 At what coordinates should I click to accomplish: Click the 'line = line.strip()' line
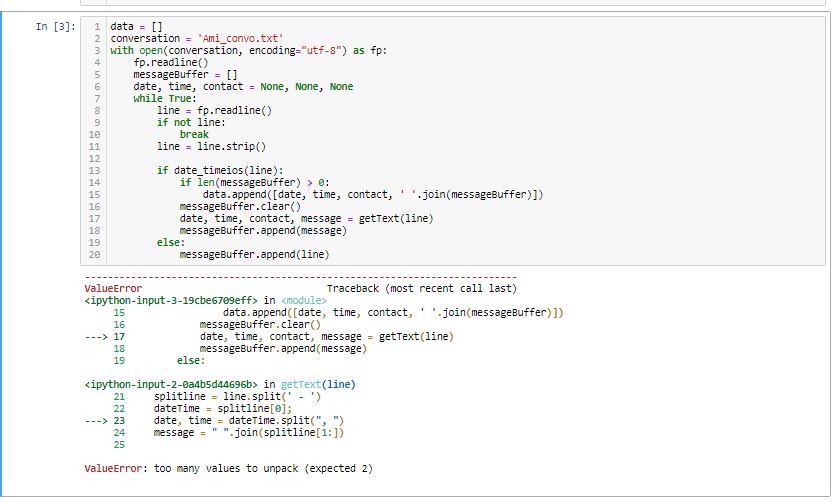point(211,146)
